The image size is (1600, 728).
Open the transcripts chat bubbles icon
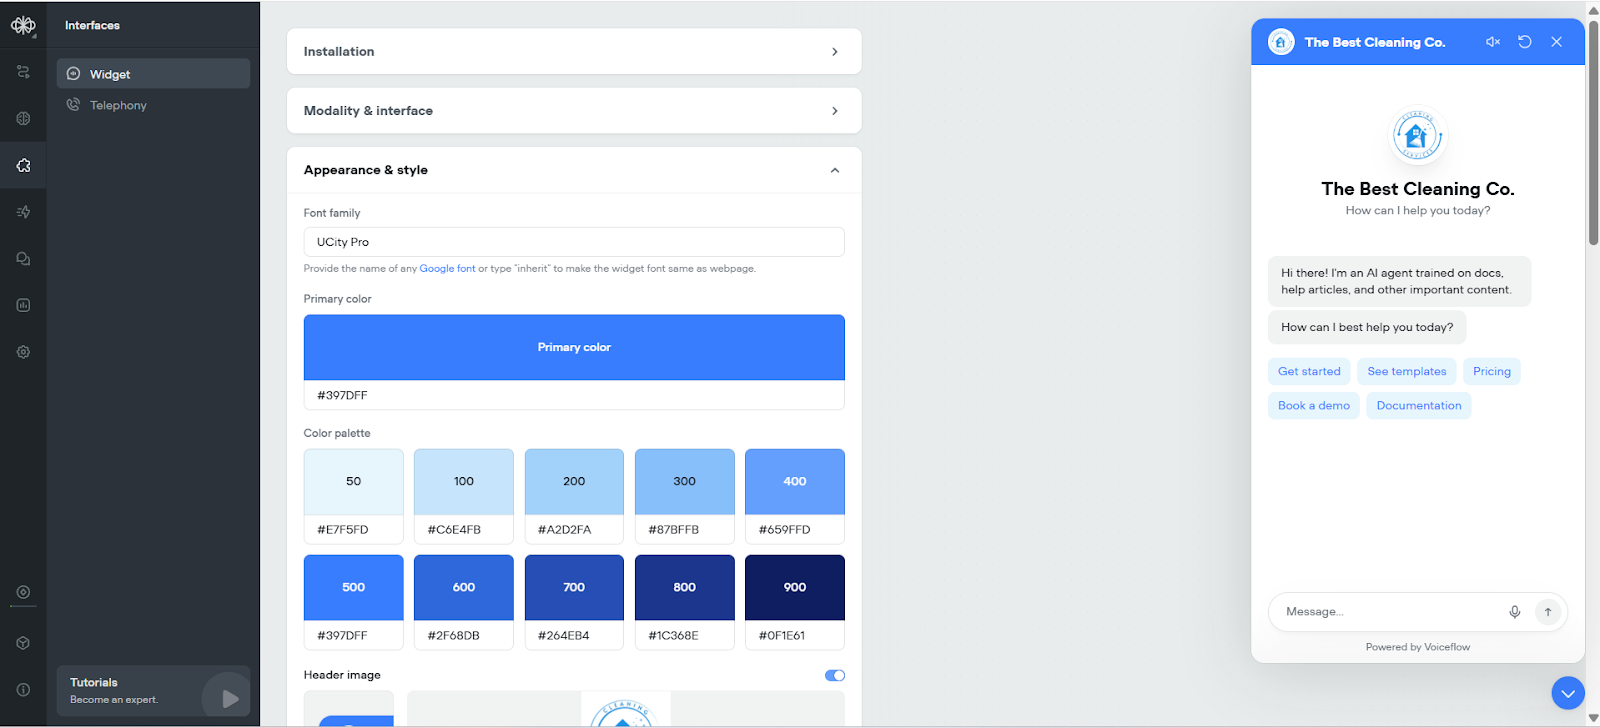pyautogui.click(x=23, y=258)
